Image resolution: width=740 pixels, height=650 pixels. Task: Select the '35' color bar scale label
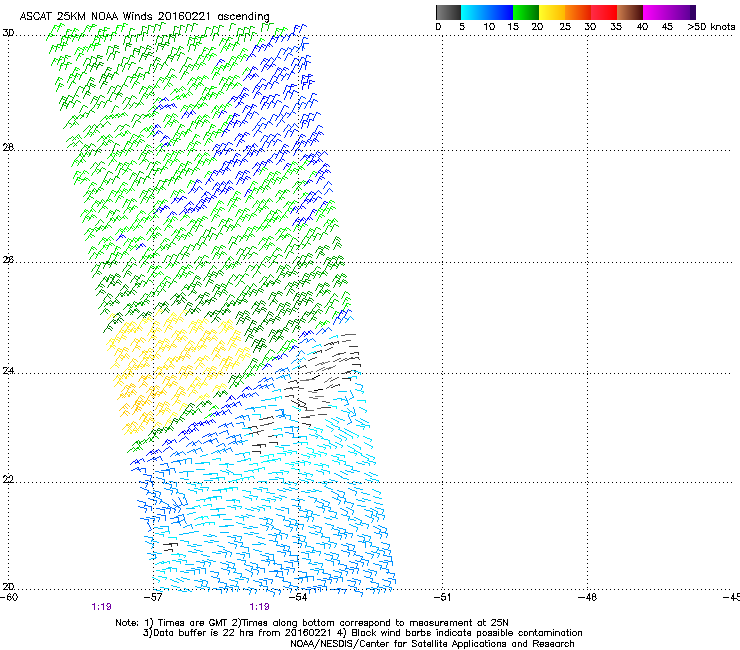(616, 27)
